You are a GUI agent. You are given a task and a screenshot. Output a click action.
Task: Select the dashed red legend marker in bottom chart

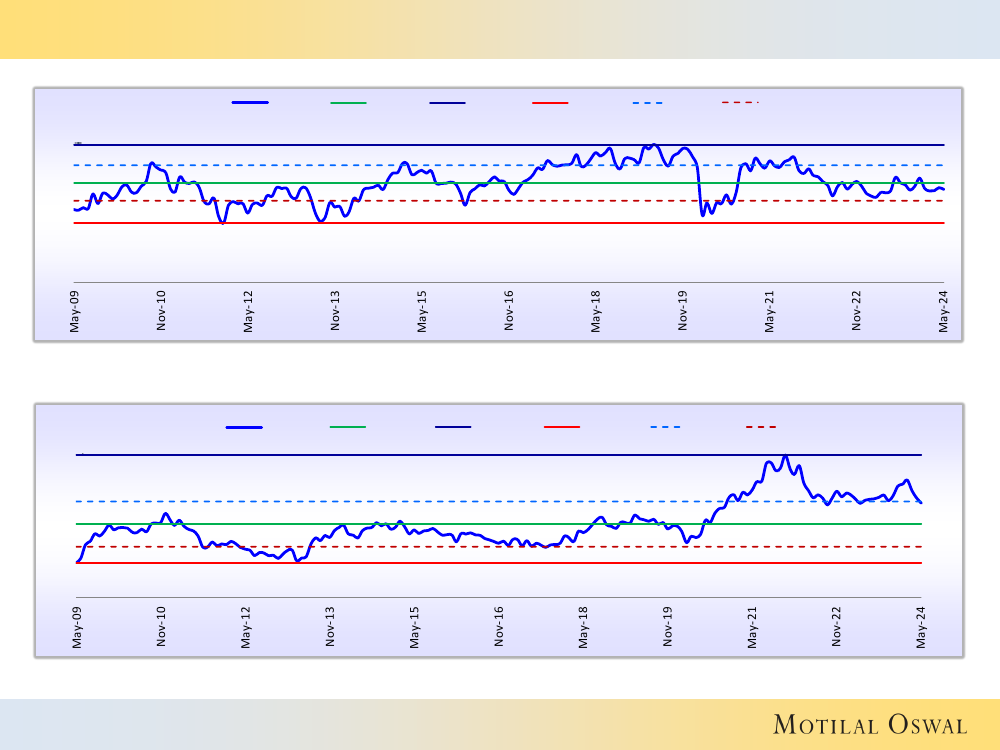(x=761, y=427)
